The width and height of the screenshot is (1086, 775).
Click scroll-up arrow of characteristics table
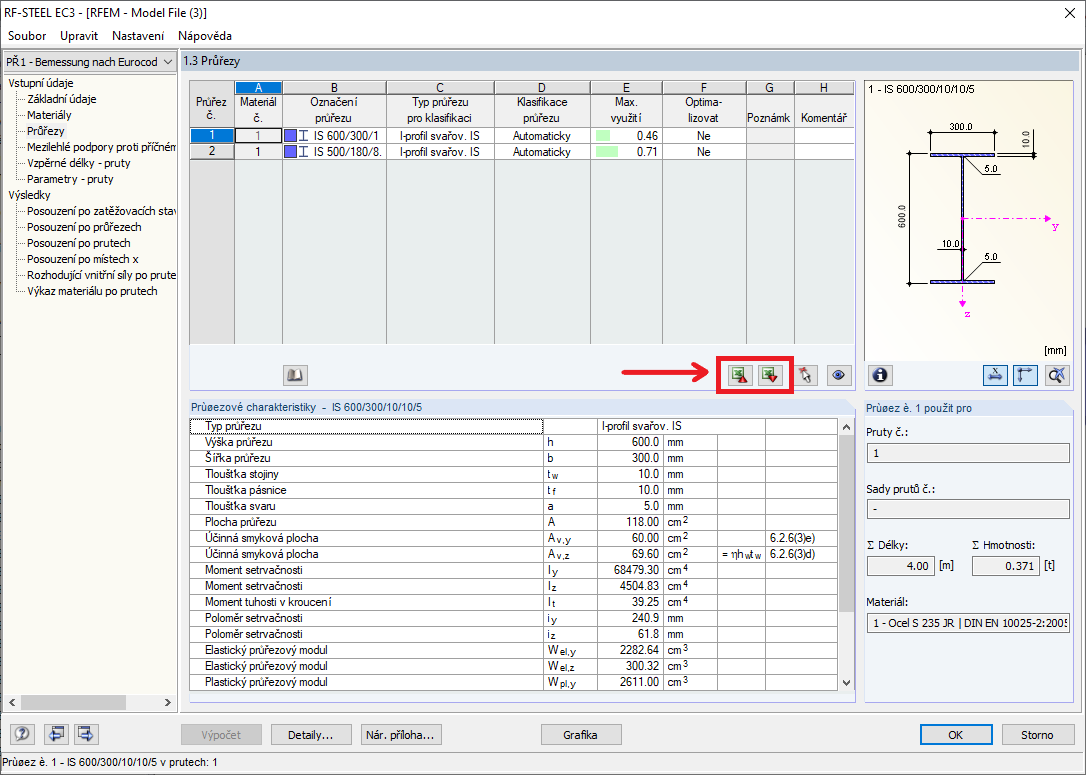[x=846, y=427]
